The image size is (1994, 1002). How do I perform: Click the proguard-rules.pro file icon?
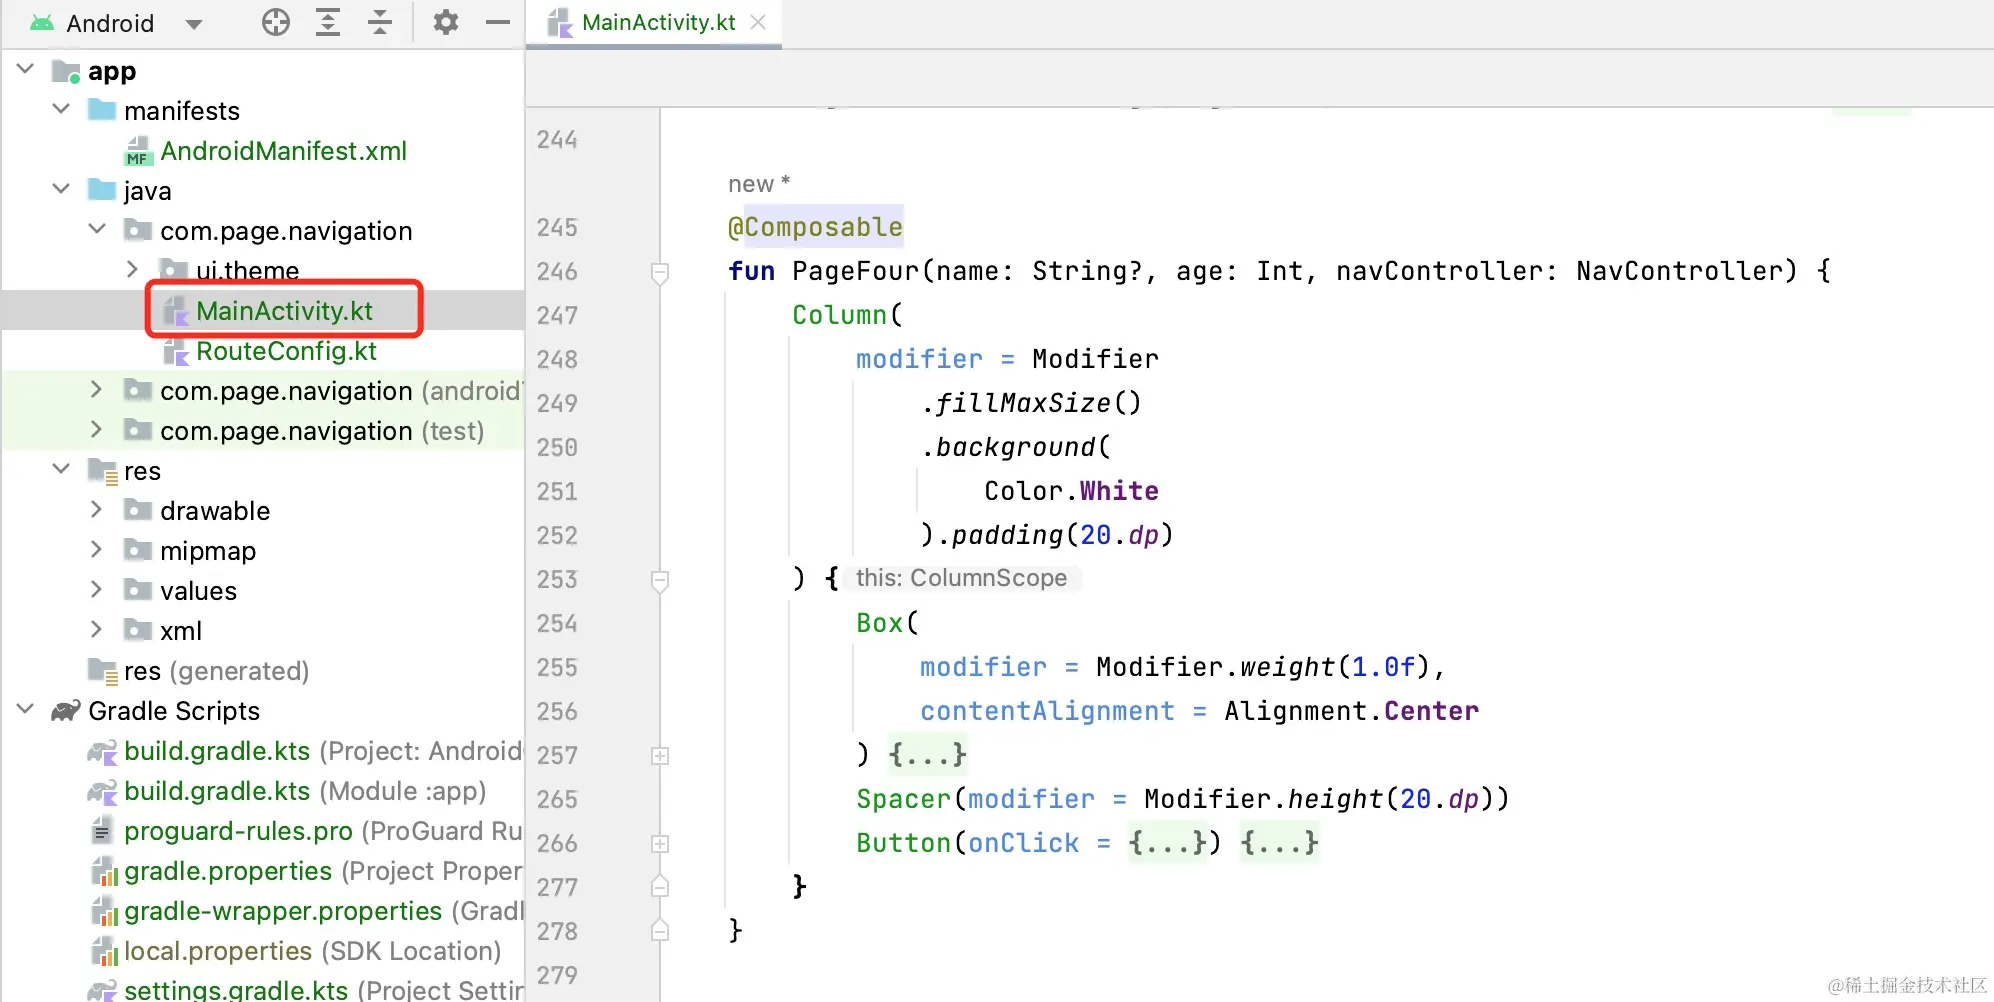pyautogui.click(x=102, y=831)
